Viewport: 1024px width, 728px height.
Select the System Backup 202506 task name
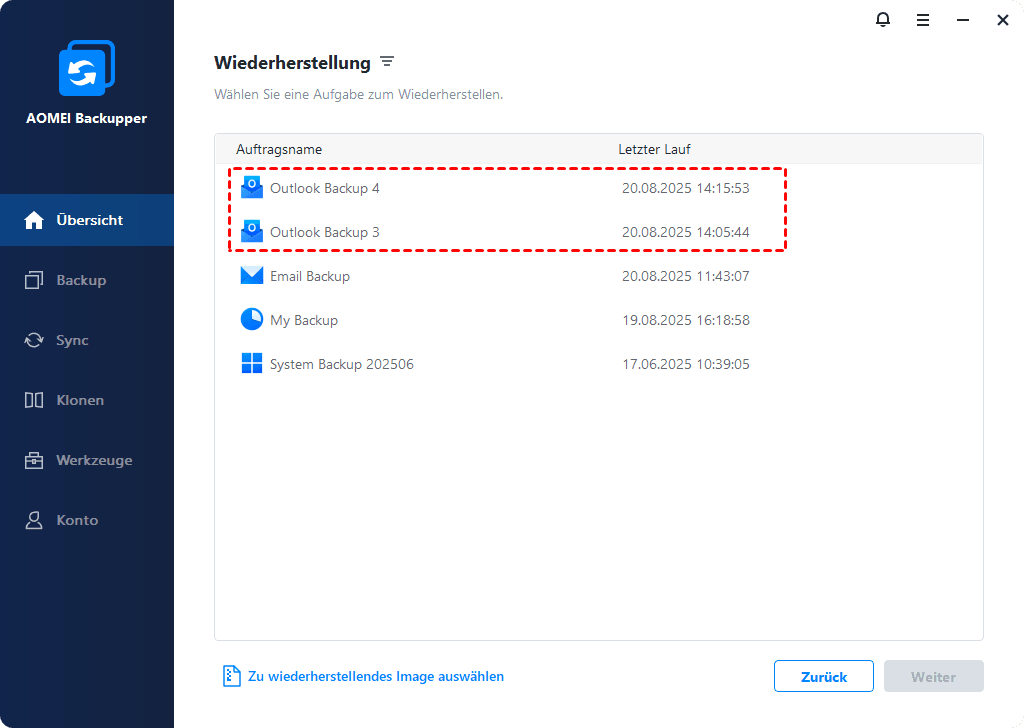(x=342, y=364)
